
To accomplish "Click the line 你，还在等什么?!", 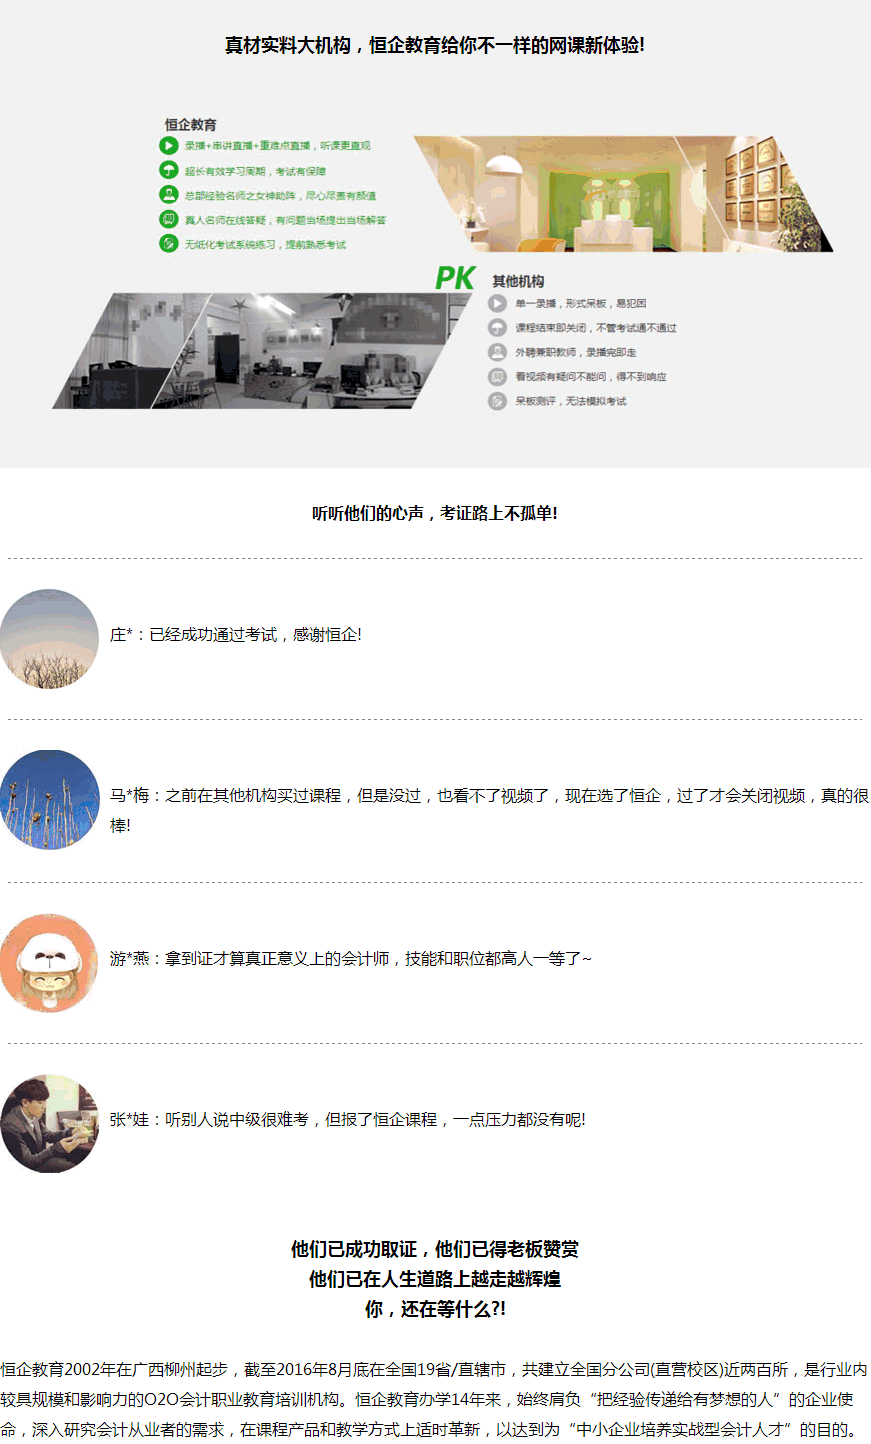I will click(x=435, y=1309).
